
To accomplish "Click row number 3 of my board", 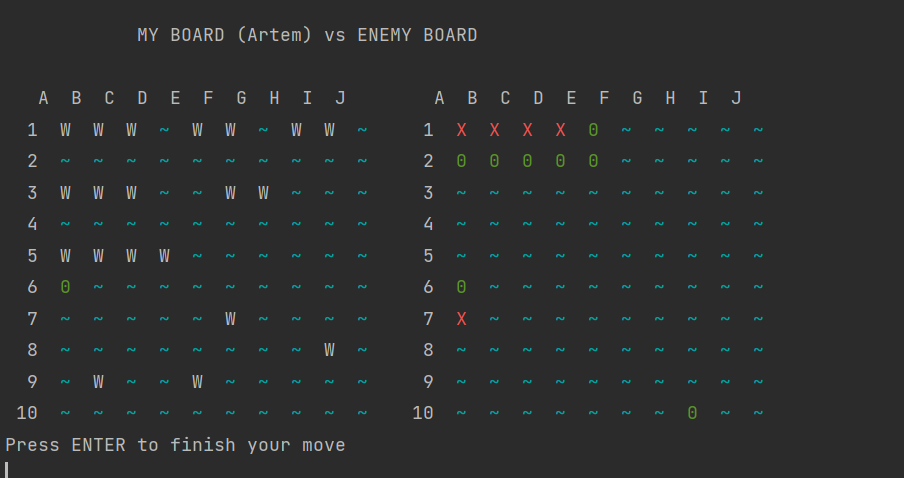I will [32, 193].
